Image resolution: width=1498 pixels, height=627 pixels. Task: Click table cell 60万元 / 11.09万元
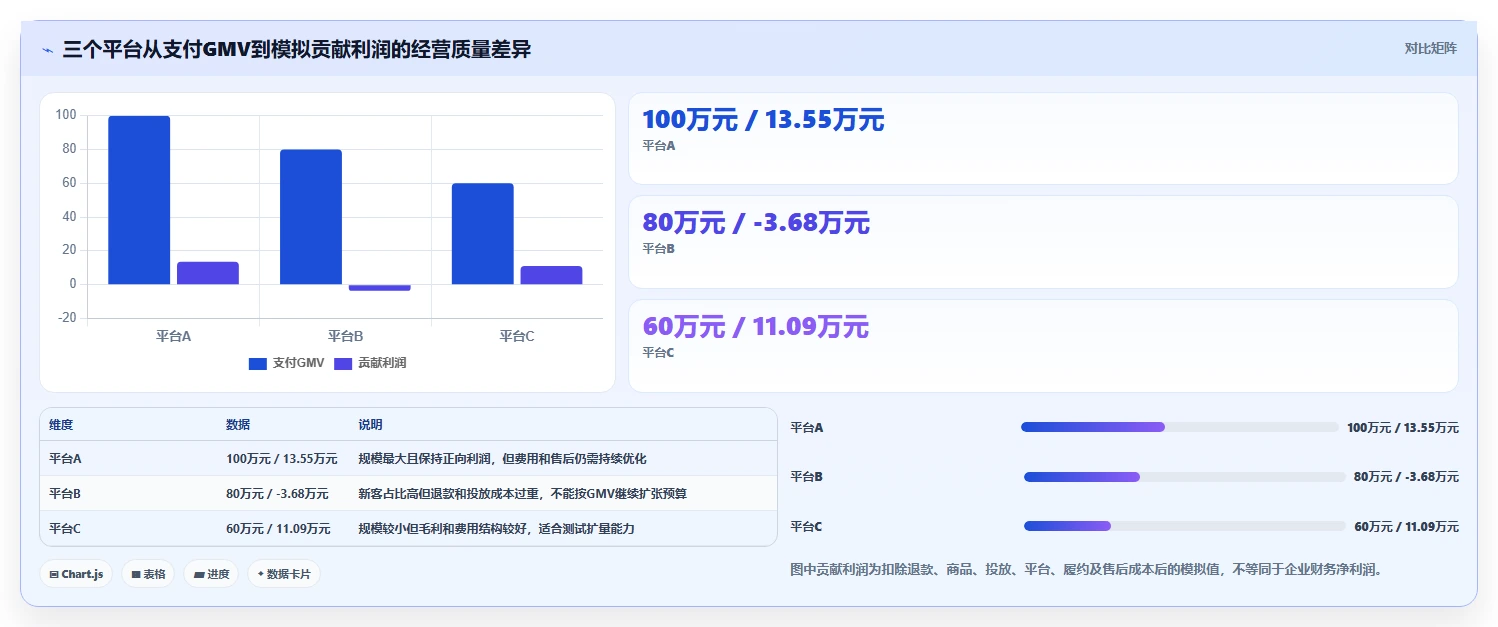278,528
